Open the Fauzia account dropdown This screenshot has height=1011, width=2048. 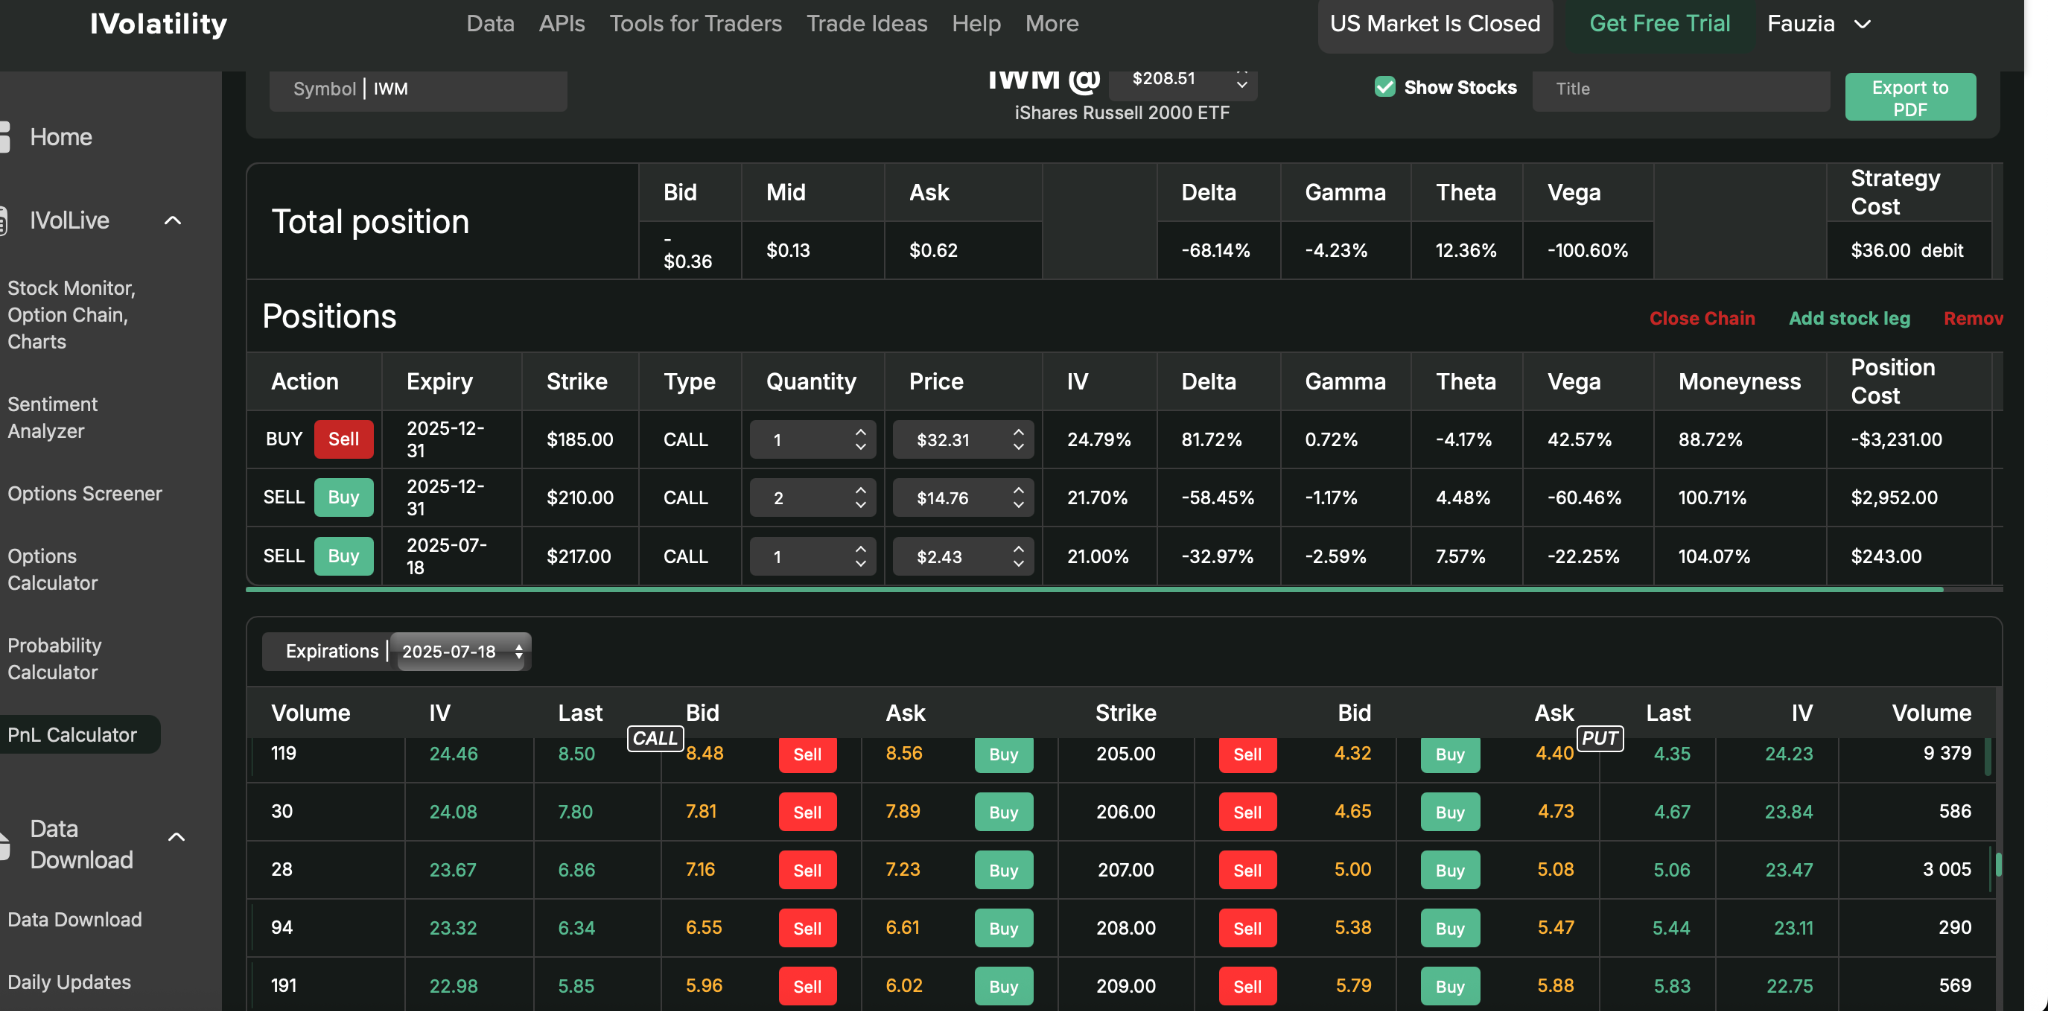1819,24
